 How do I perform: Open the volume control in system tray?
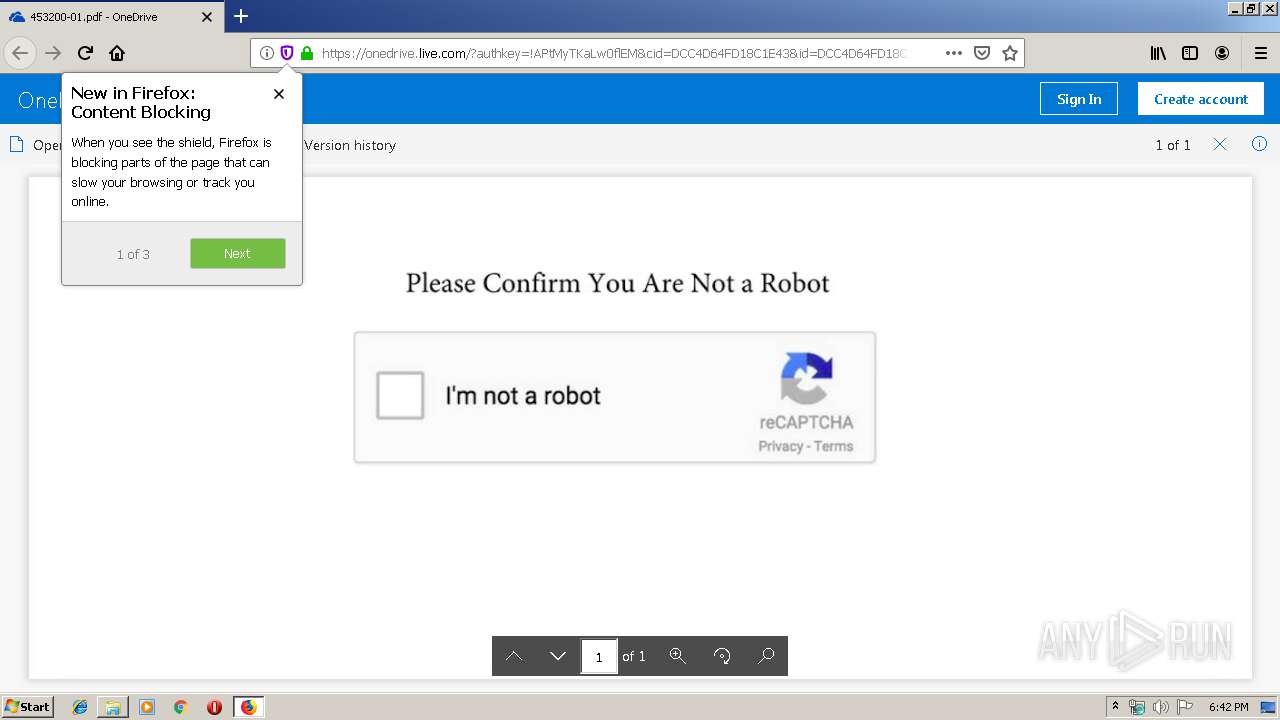coord(1161,707)
